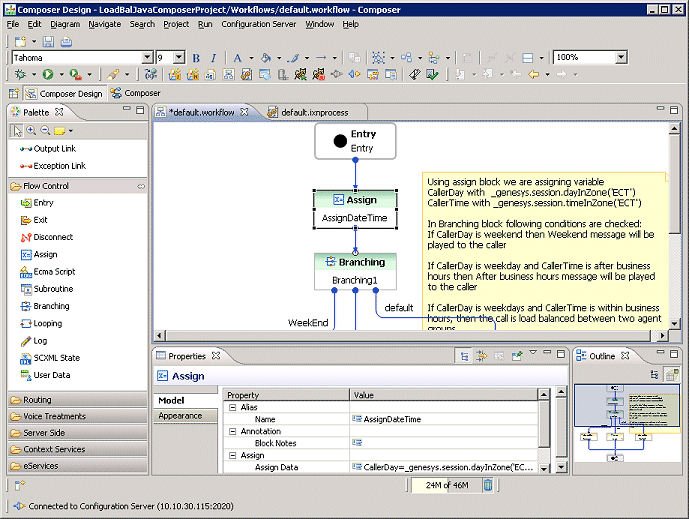Toggle Show Categories in Properties view

click(464, 356)
